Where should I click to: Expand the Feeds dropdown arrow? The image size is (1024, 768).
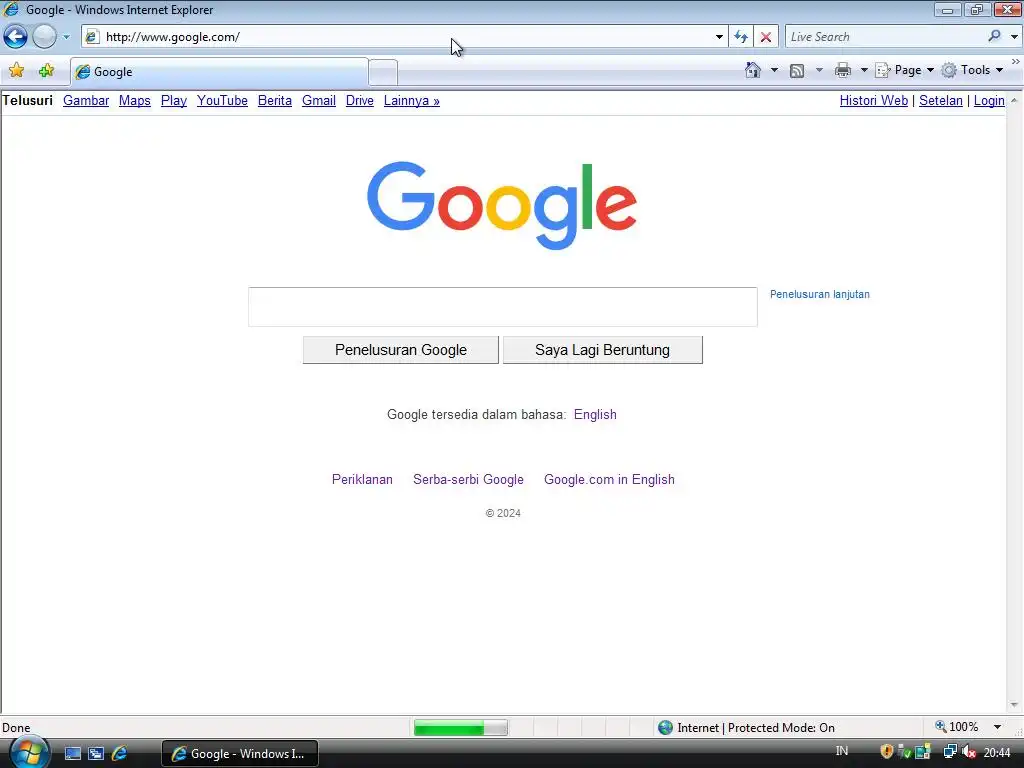tap(819, 70)
